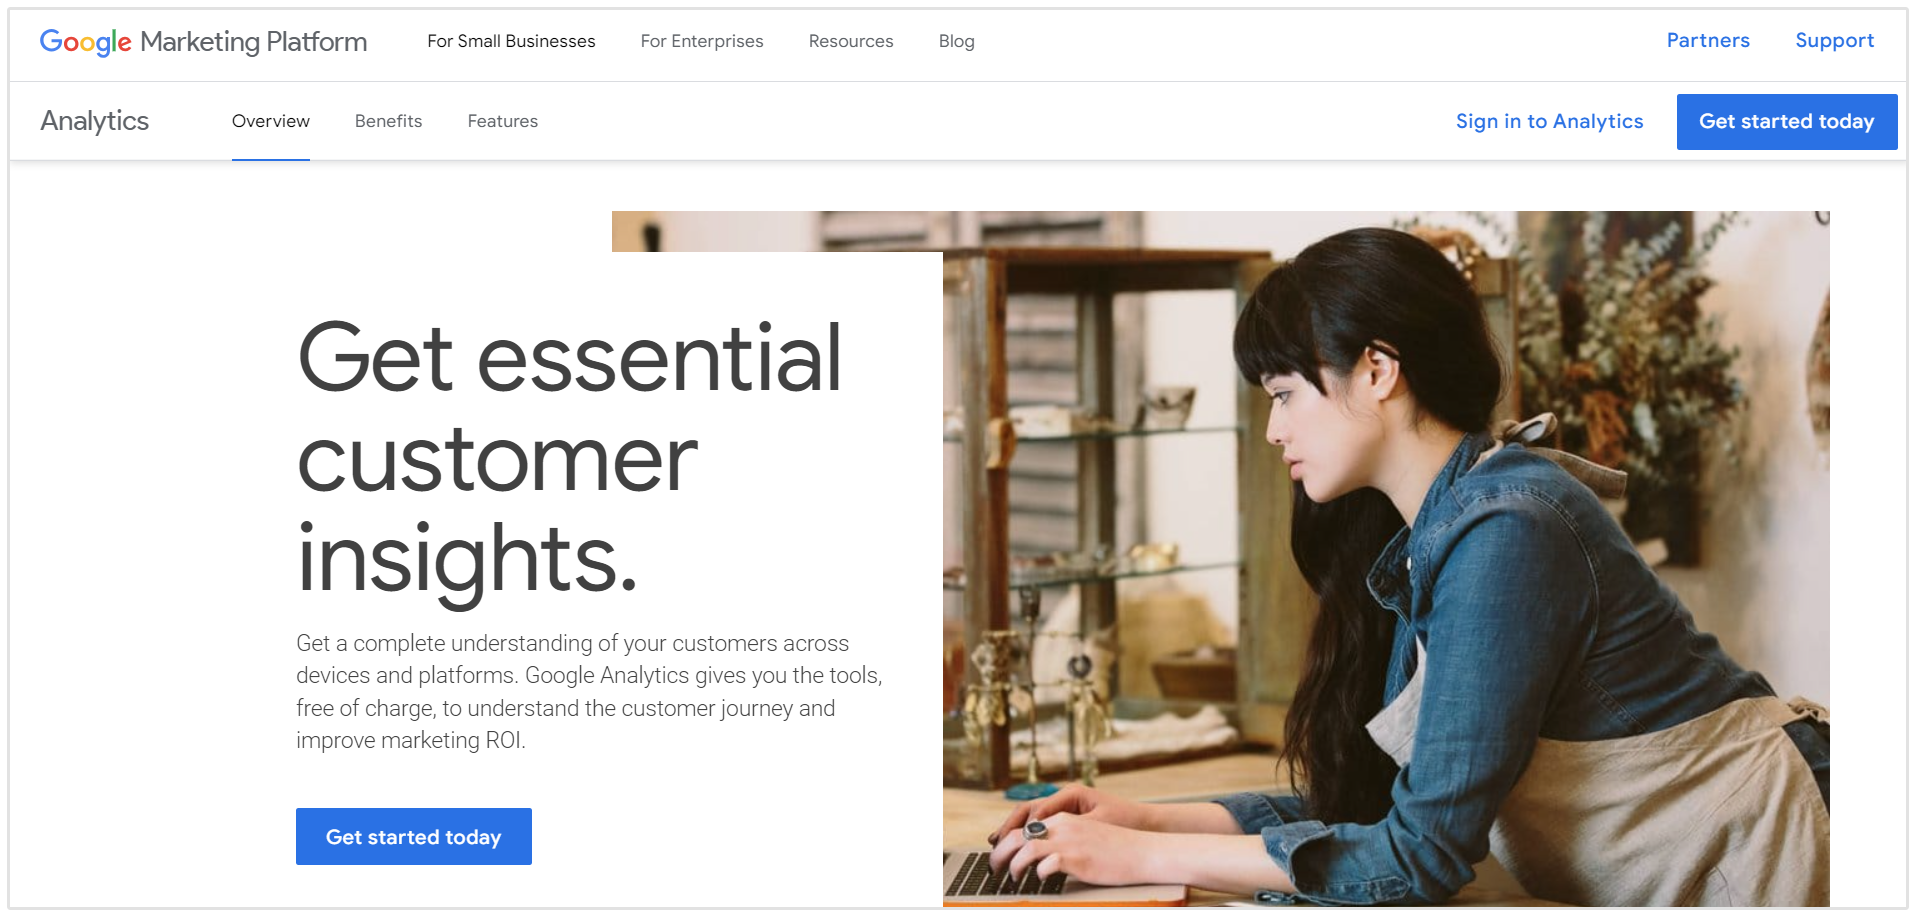1916x917 pixels.
Task: Open the Marketing Platform home link
Action: pos(253,41)
